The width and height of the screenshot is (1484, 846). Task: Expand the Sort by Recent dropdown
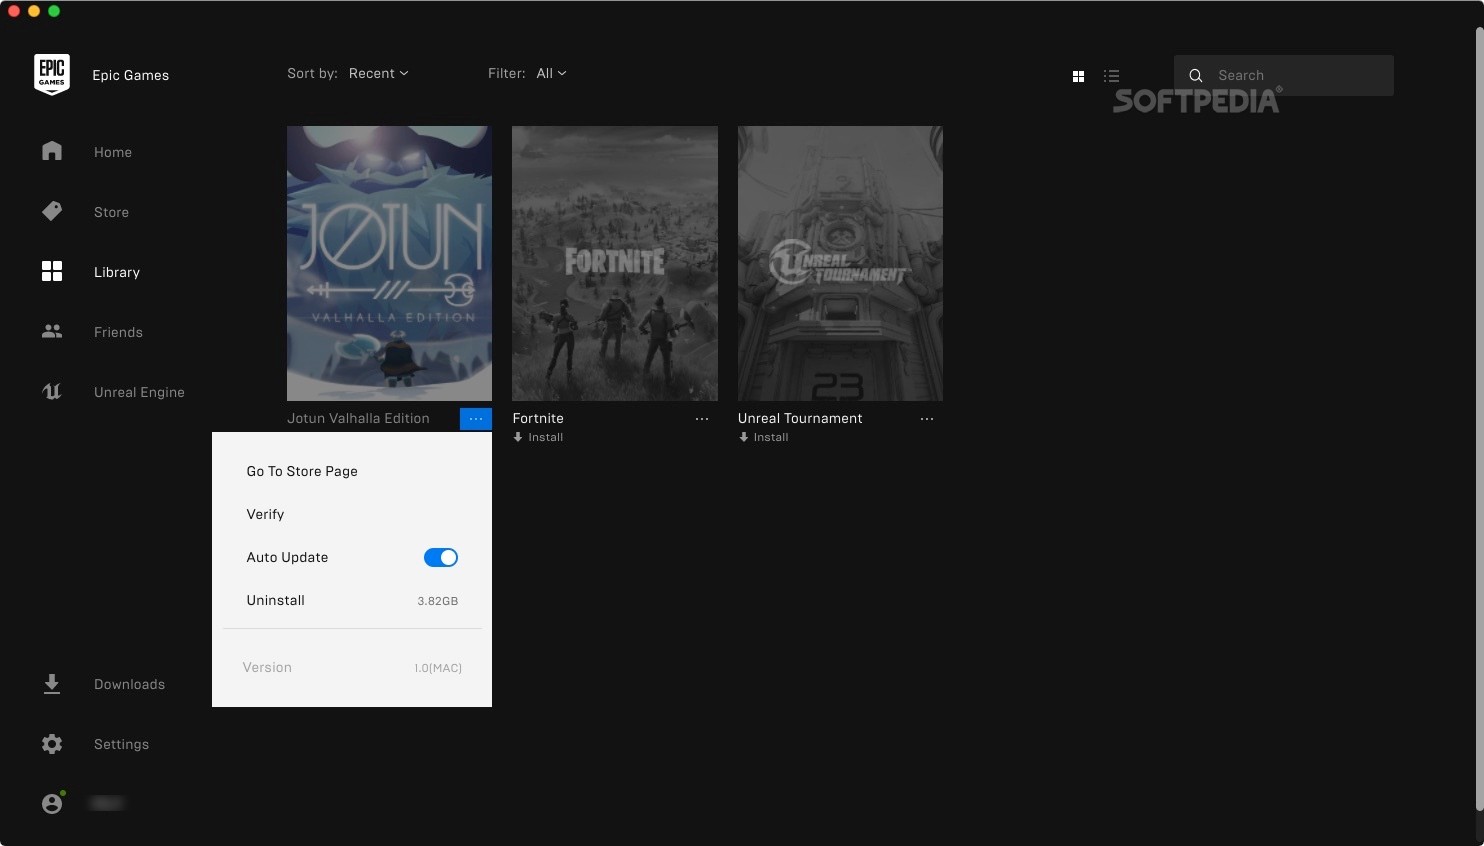379,73
